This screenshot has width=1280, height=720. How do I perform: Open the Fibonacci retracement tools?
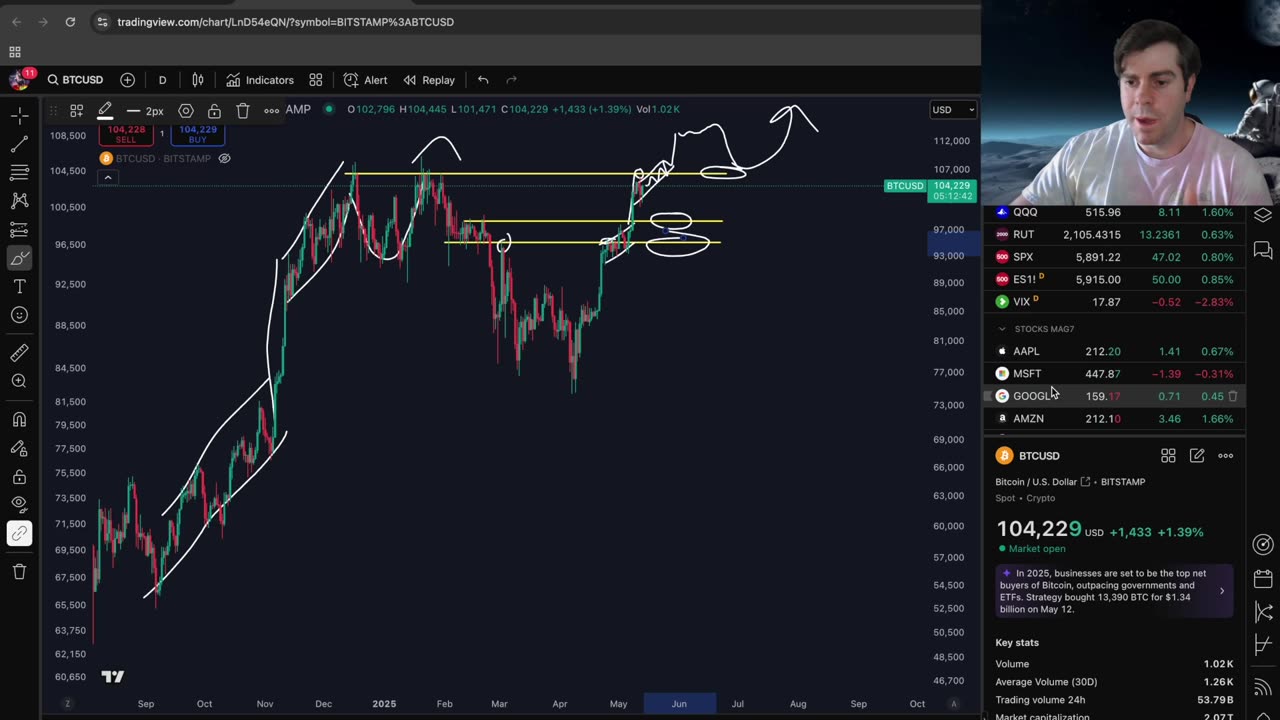tap(19, 173)
